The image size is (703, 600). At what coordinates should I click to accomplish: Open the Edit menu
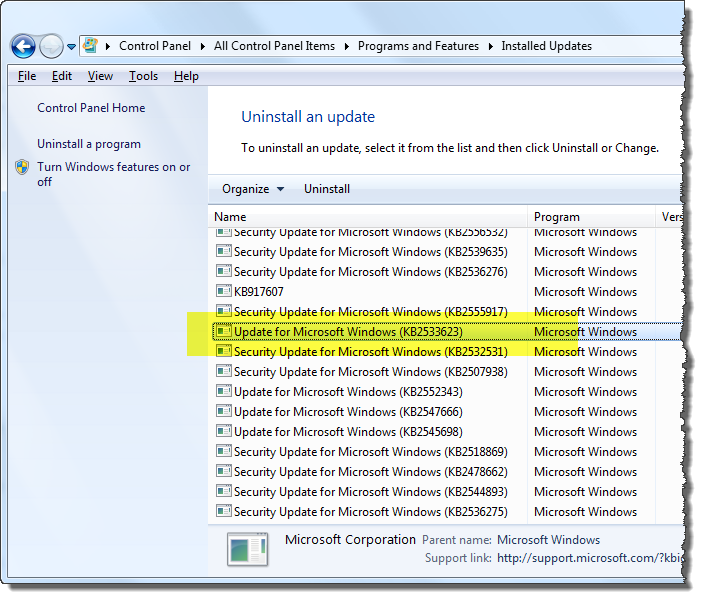62,76
